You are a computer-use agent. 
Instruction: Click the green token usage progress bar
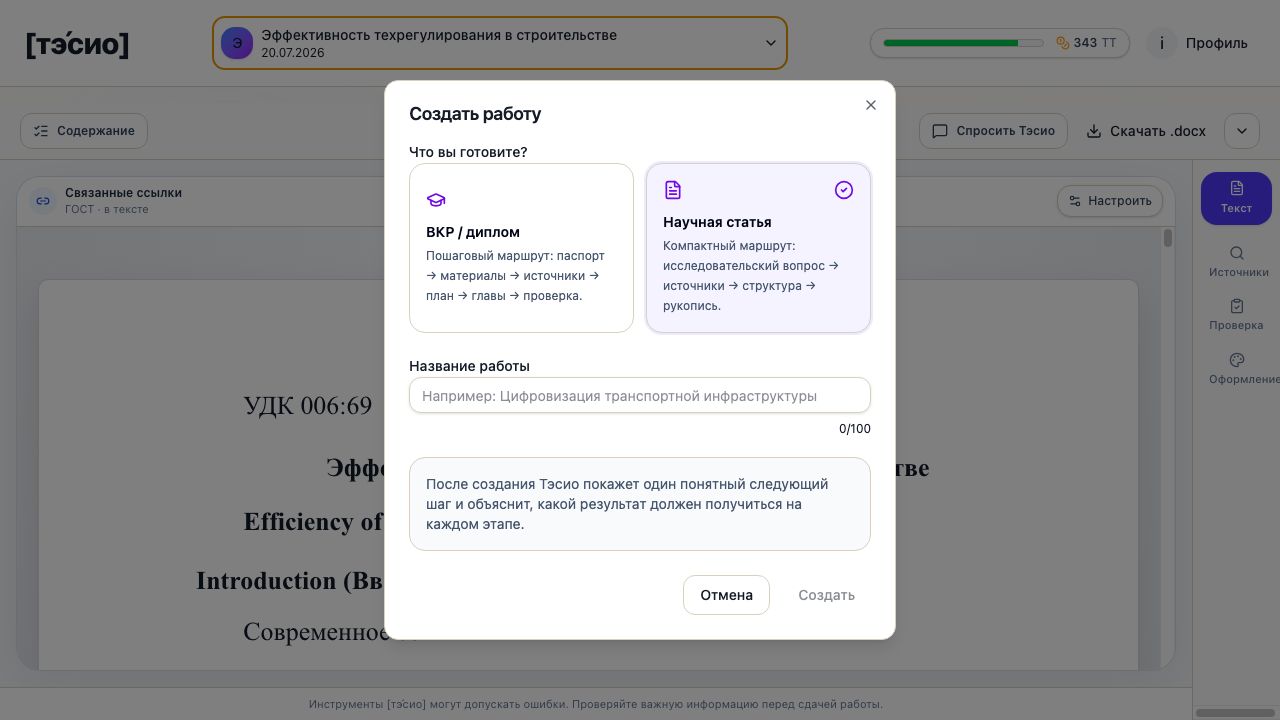963,43
